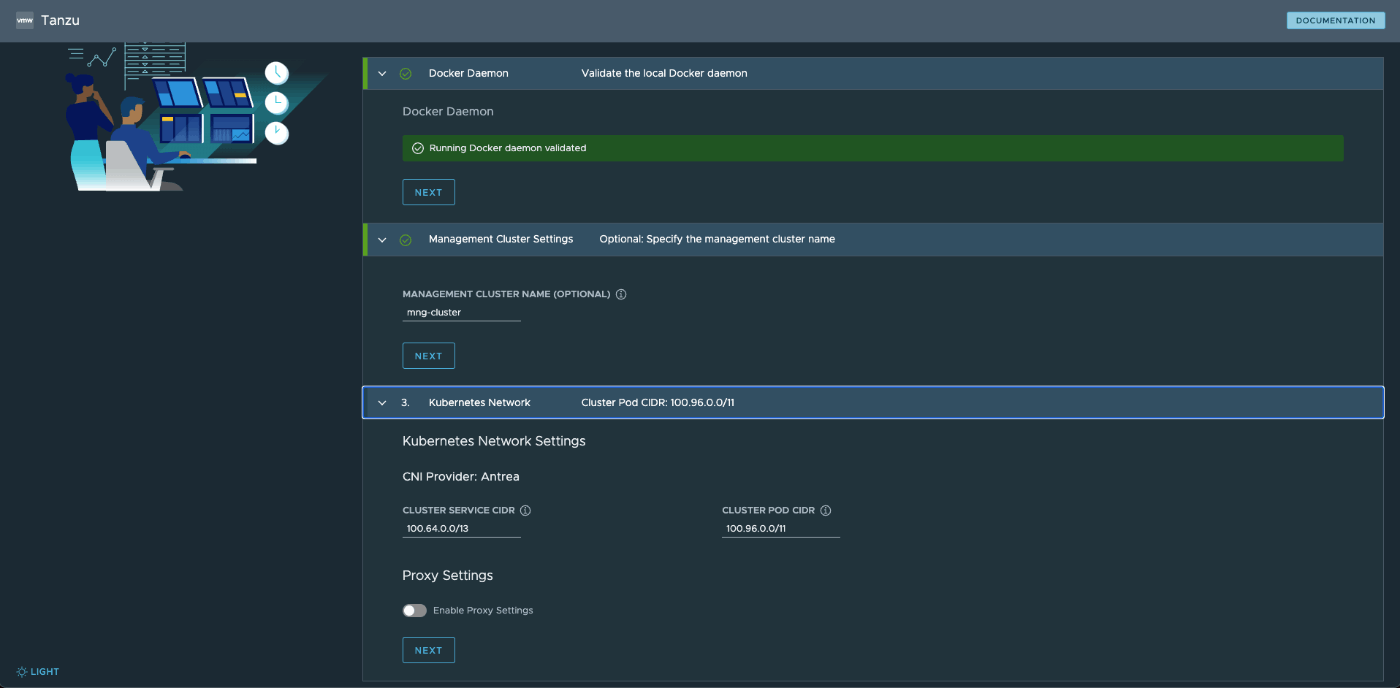Viewport: 1400px width, 688px height.
Task: Click 'Validate the local Docker daemon' text
Action: coord(664,73)
